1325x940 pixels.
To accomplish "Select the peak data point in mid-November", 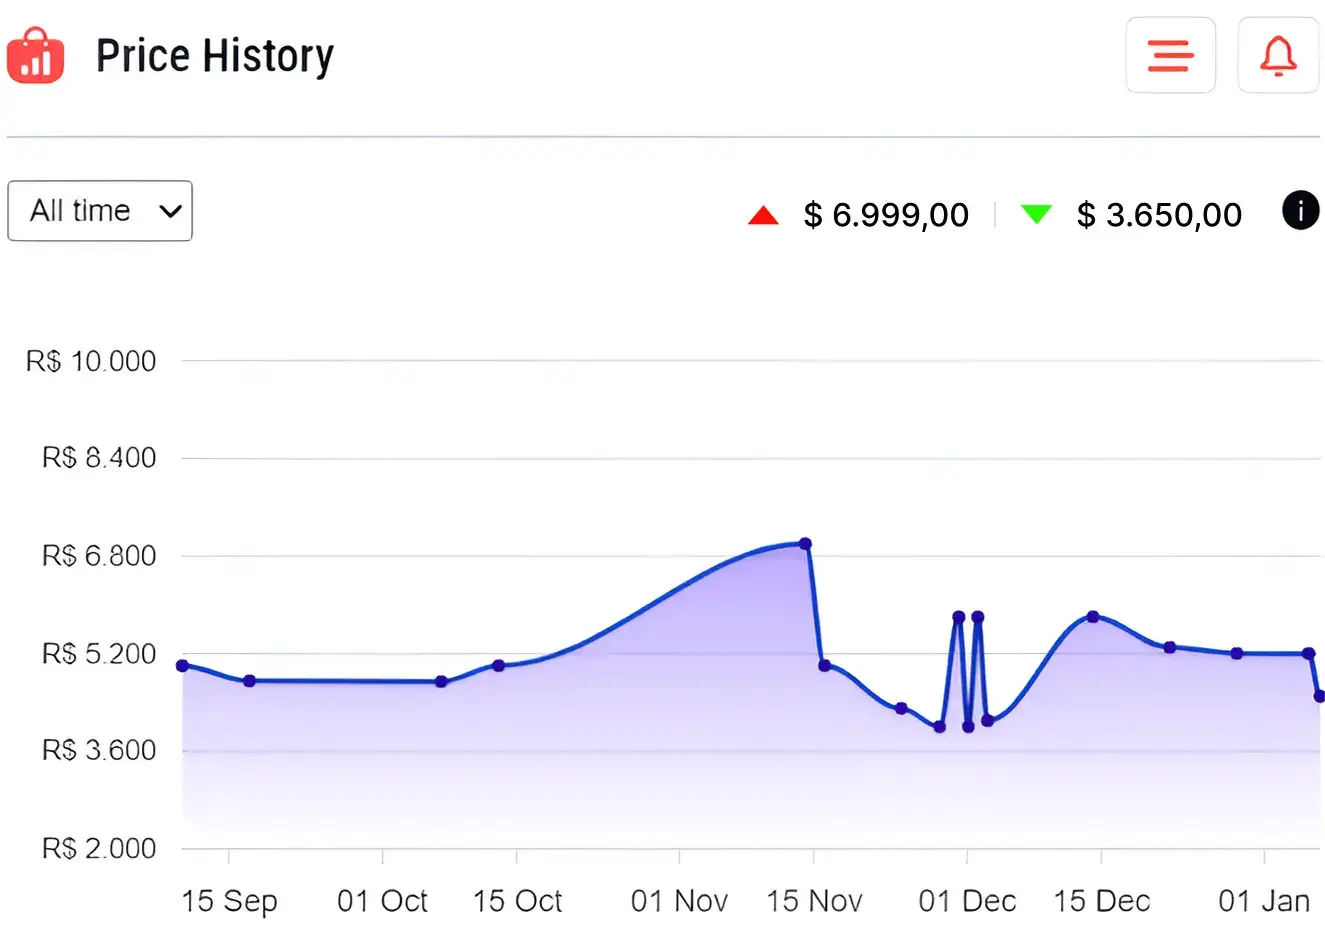I will (x=805, y=544).
